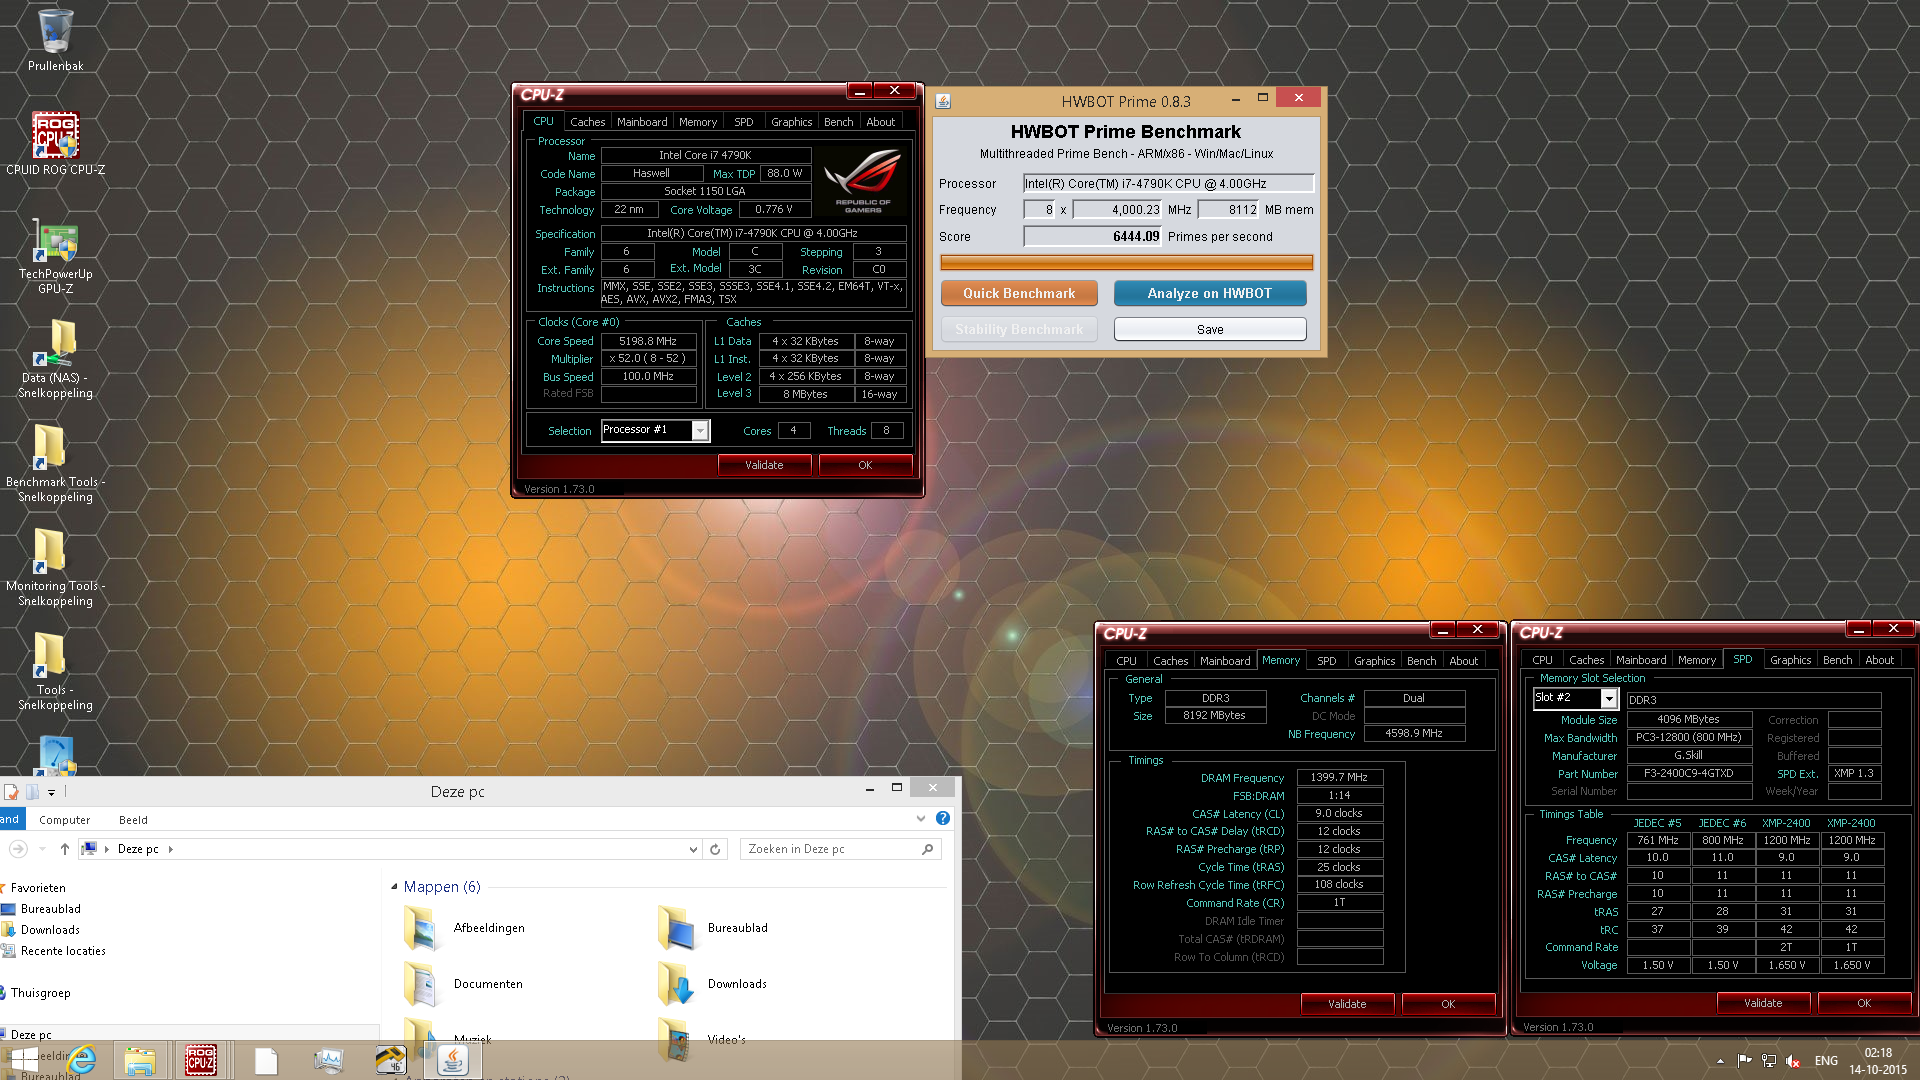Viewport: 1920px width, 1080px height.
Task: Click the DRAM Frequency value 1399.7 MHz
Action: tap(1339, 777)
